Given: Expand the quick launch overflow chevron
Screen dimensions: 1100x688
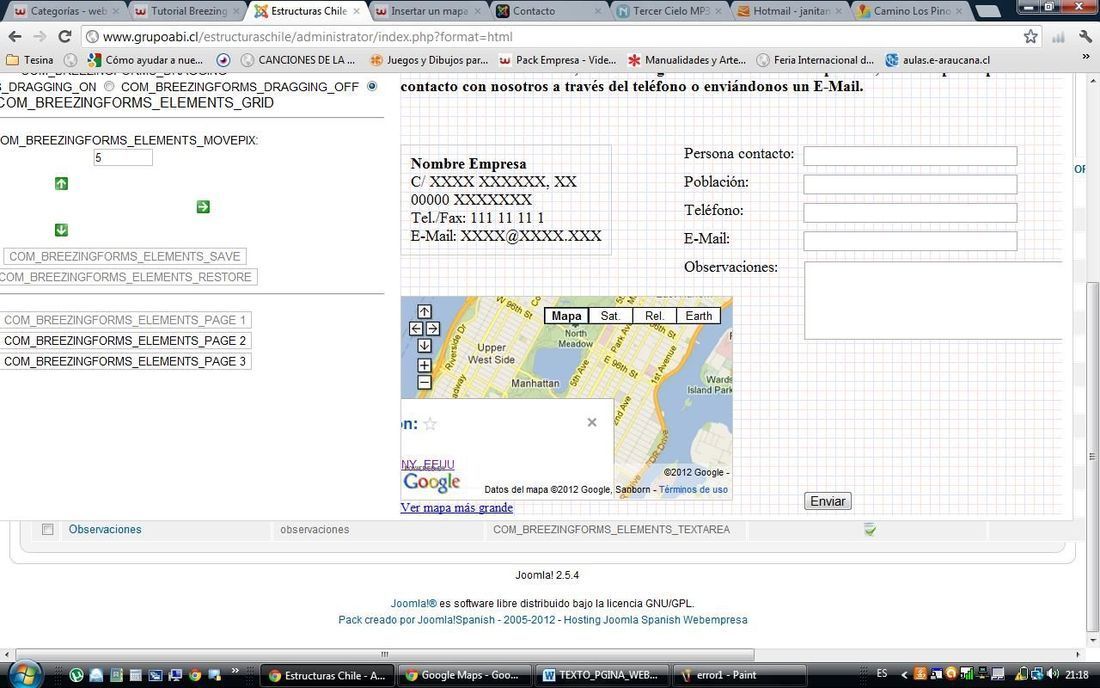Looking at the screenshot, I should coord(235,671).
